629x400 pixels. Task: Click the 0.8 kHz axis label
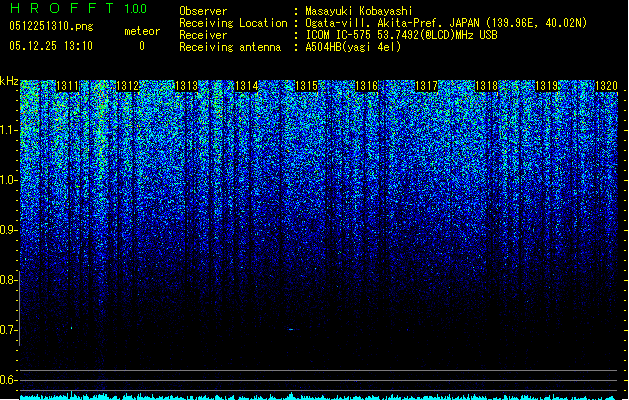click(8, 280)
